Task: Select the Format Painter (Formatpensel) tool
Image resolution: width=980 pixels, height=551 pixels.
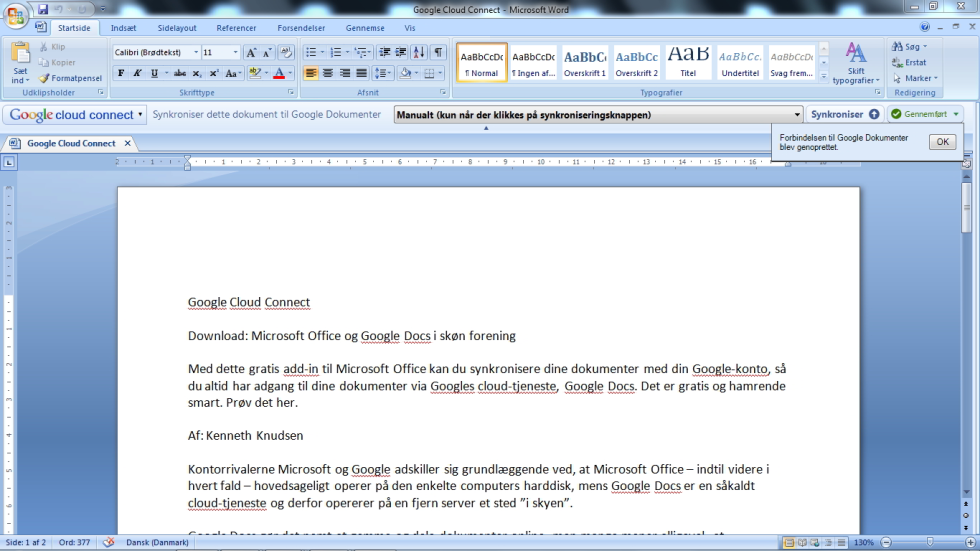Action: [70, 78]
